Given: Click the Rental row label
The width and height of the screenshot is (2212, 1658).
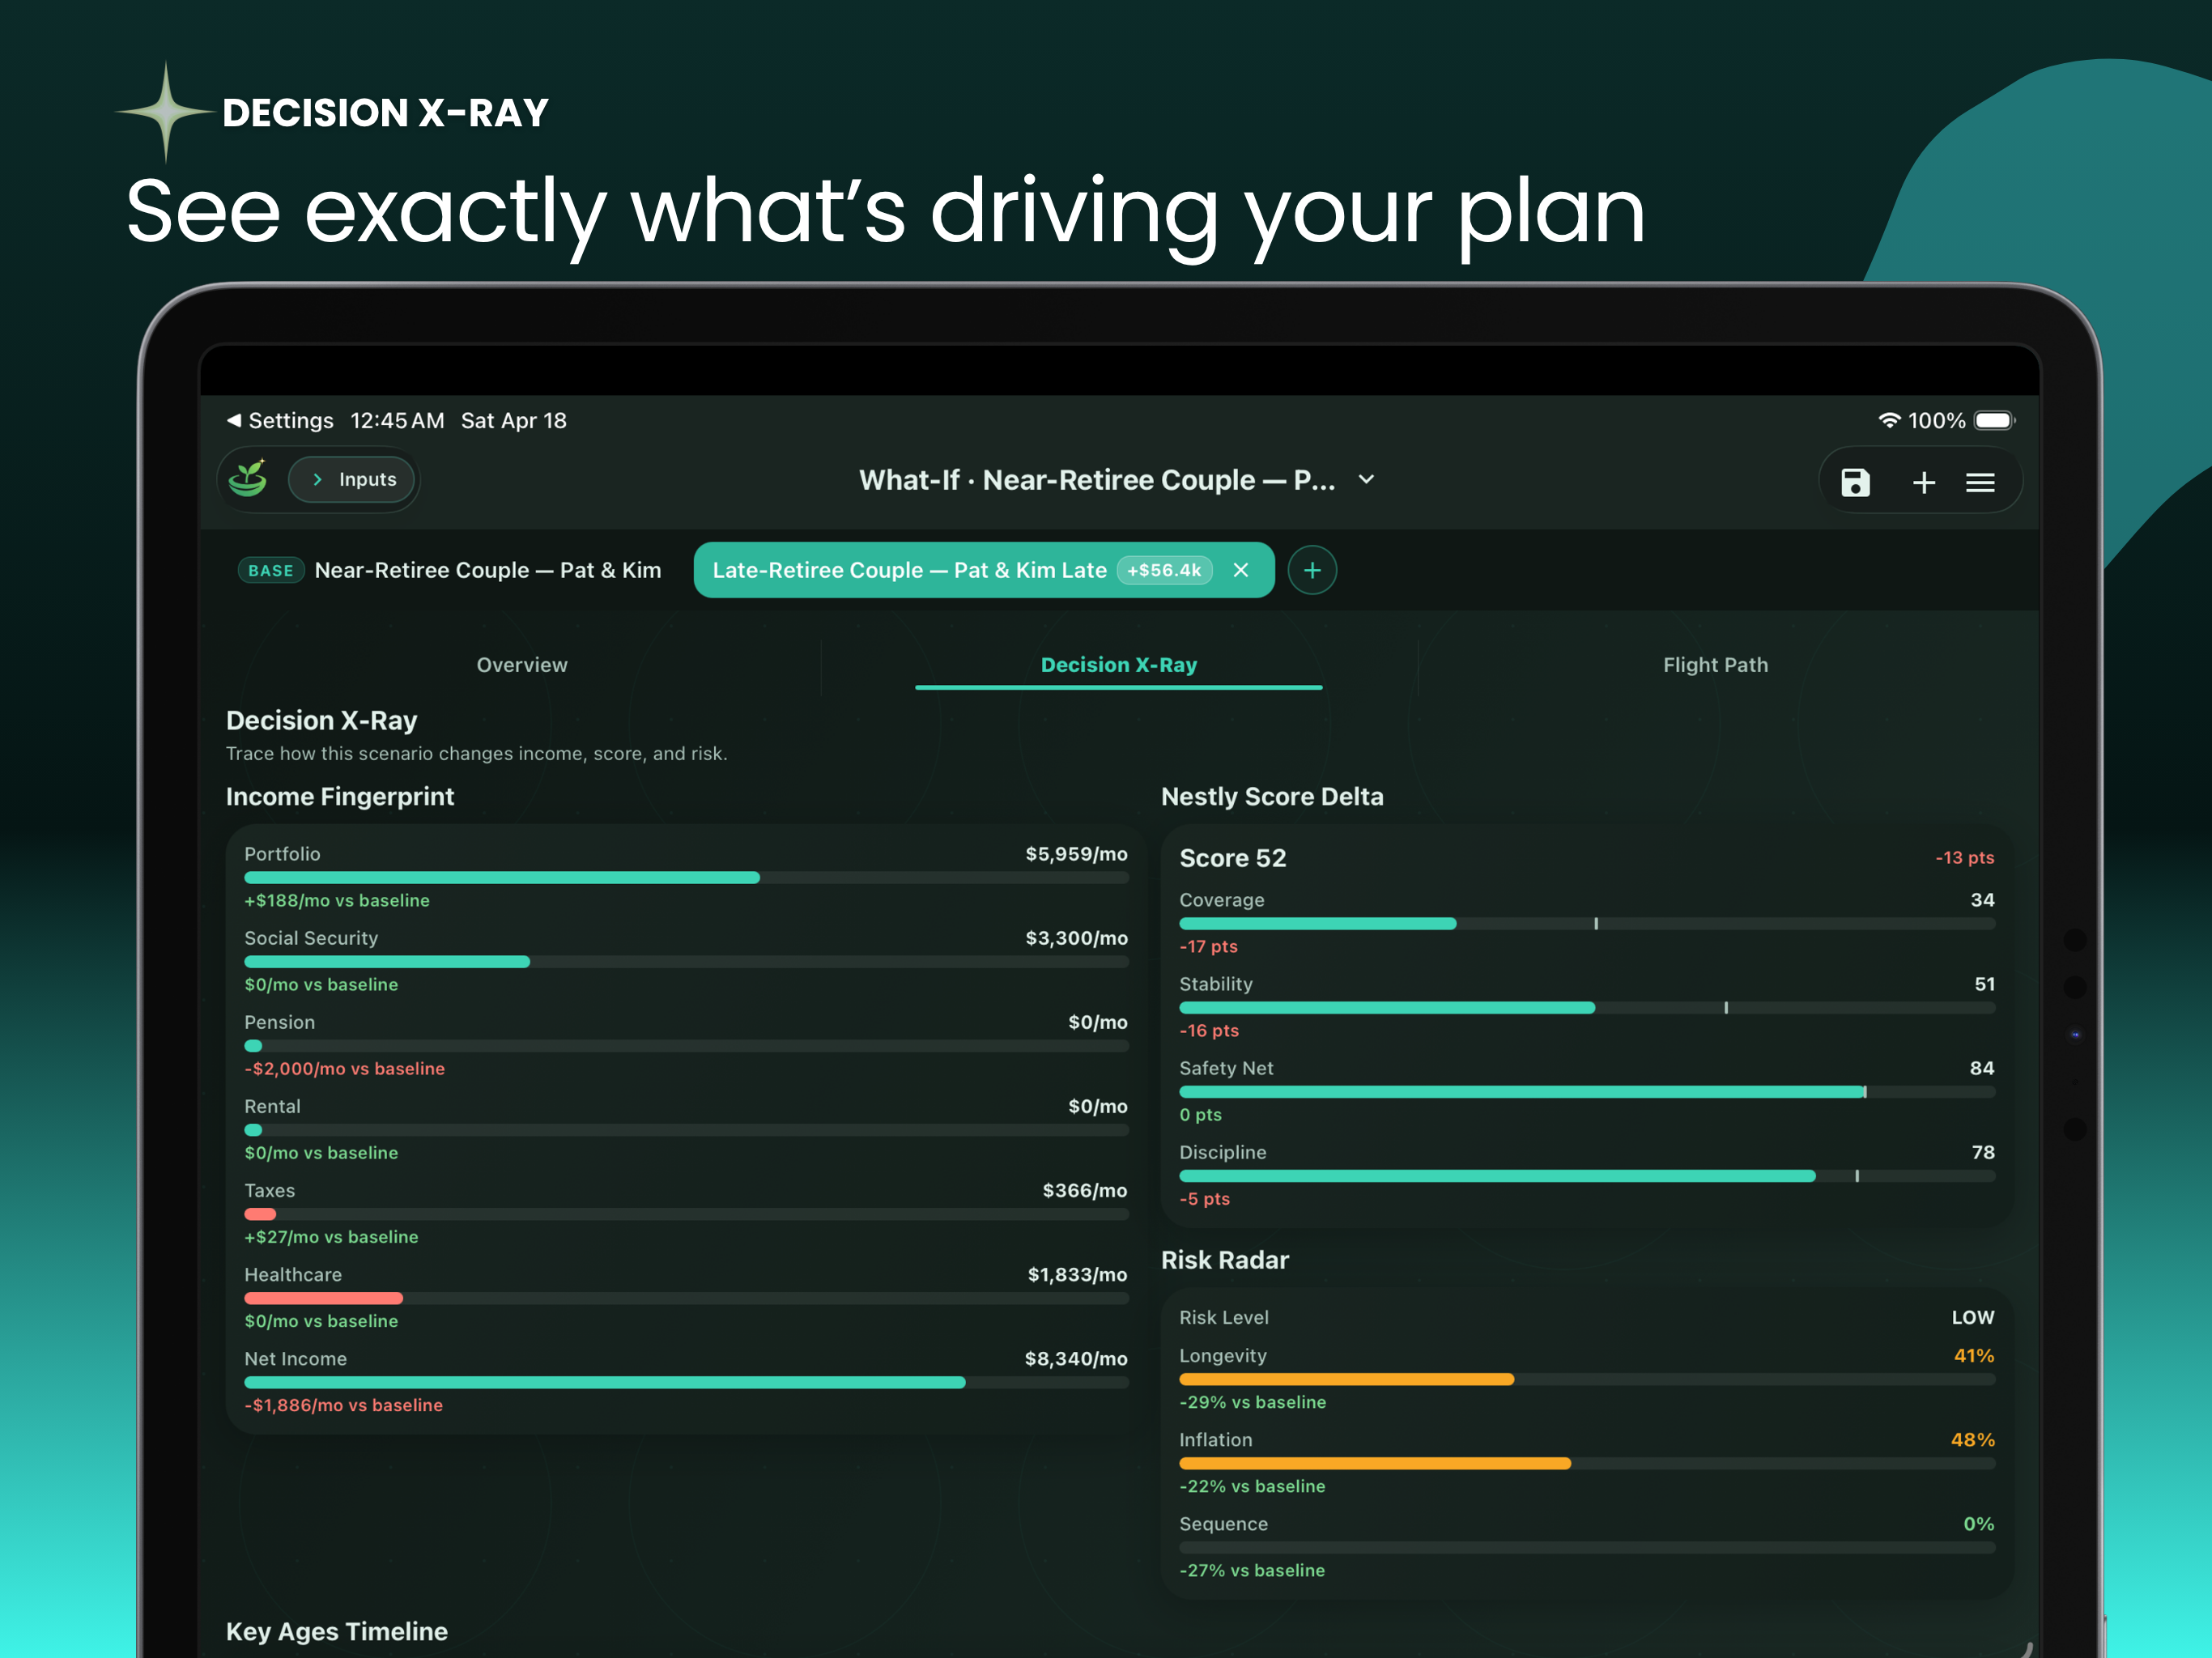Looking at the screenshot, I should pyautogui.click(x=272, y=1106).
